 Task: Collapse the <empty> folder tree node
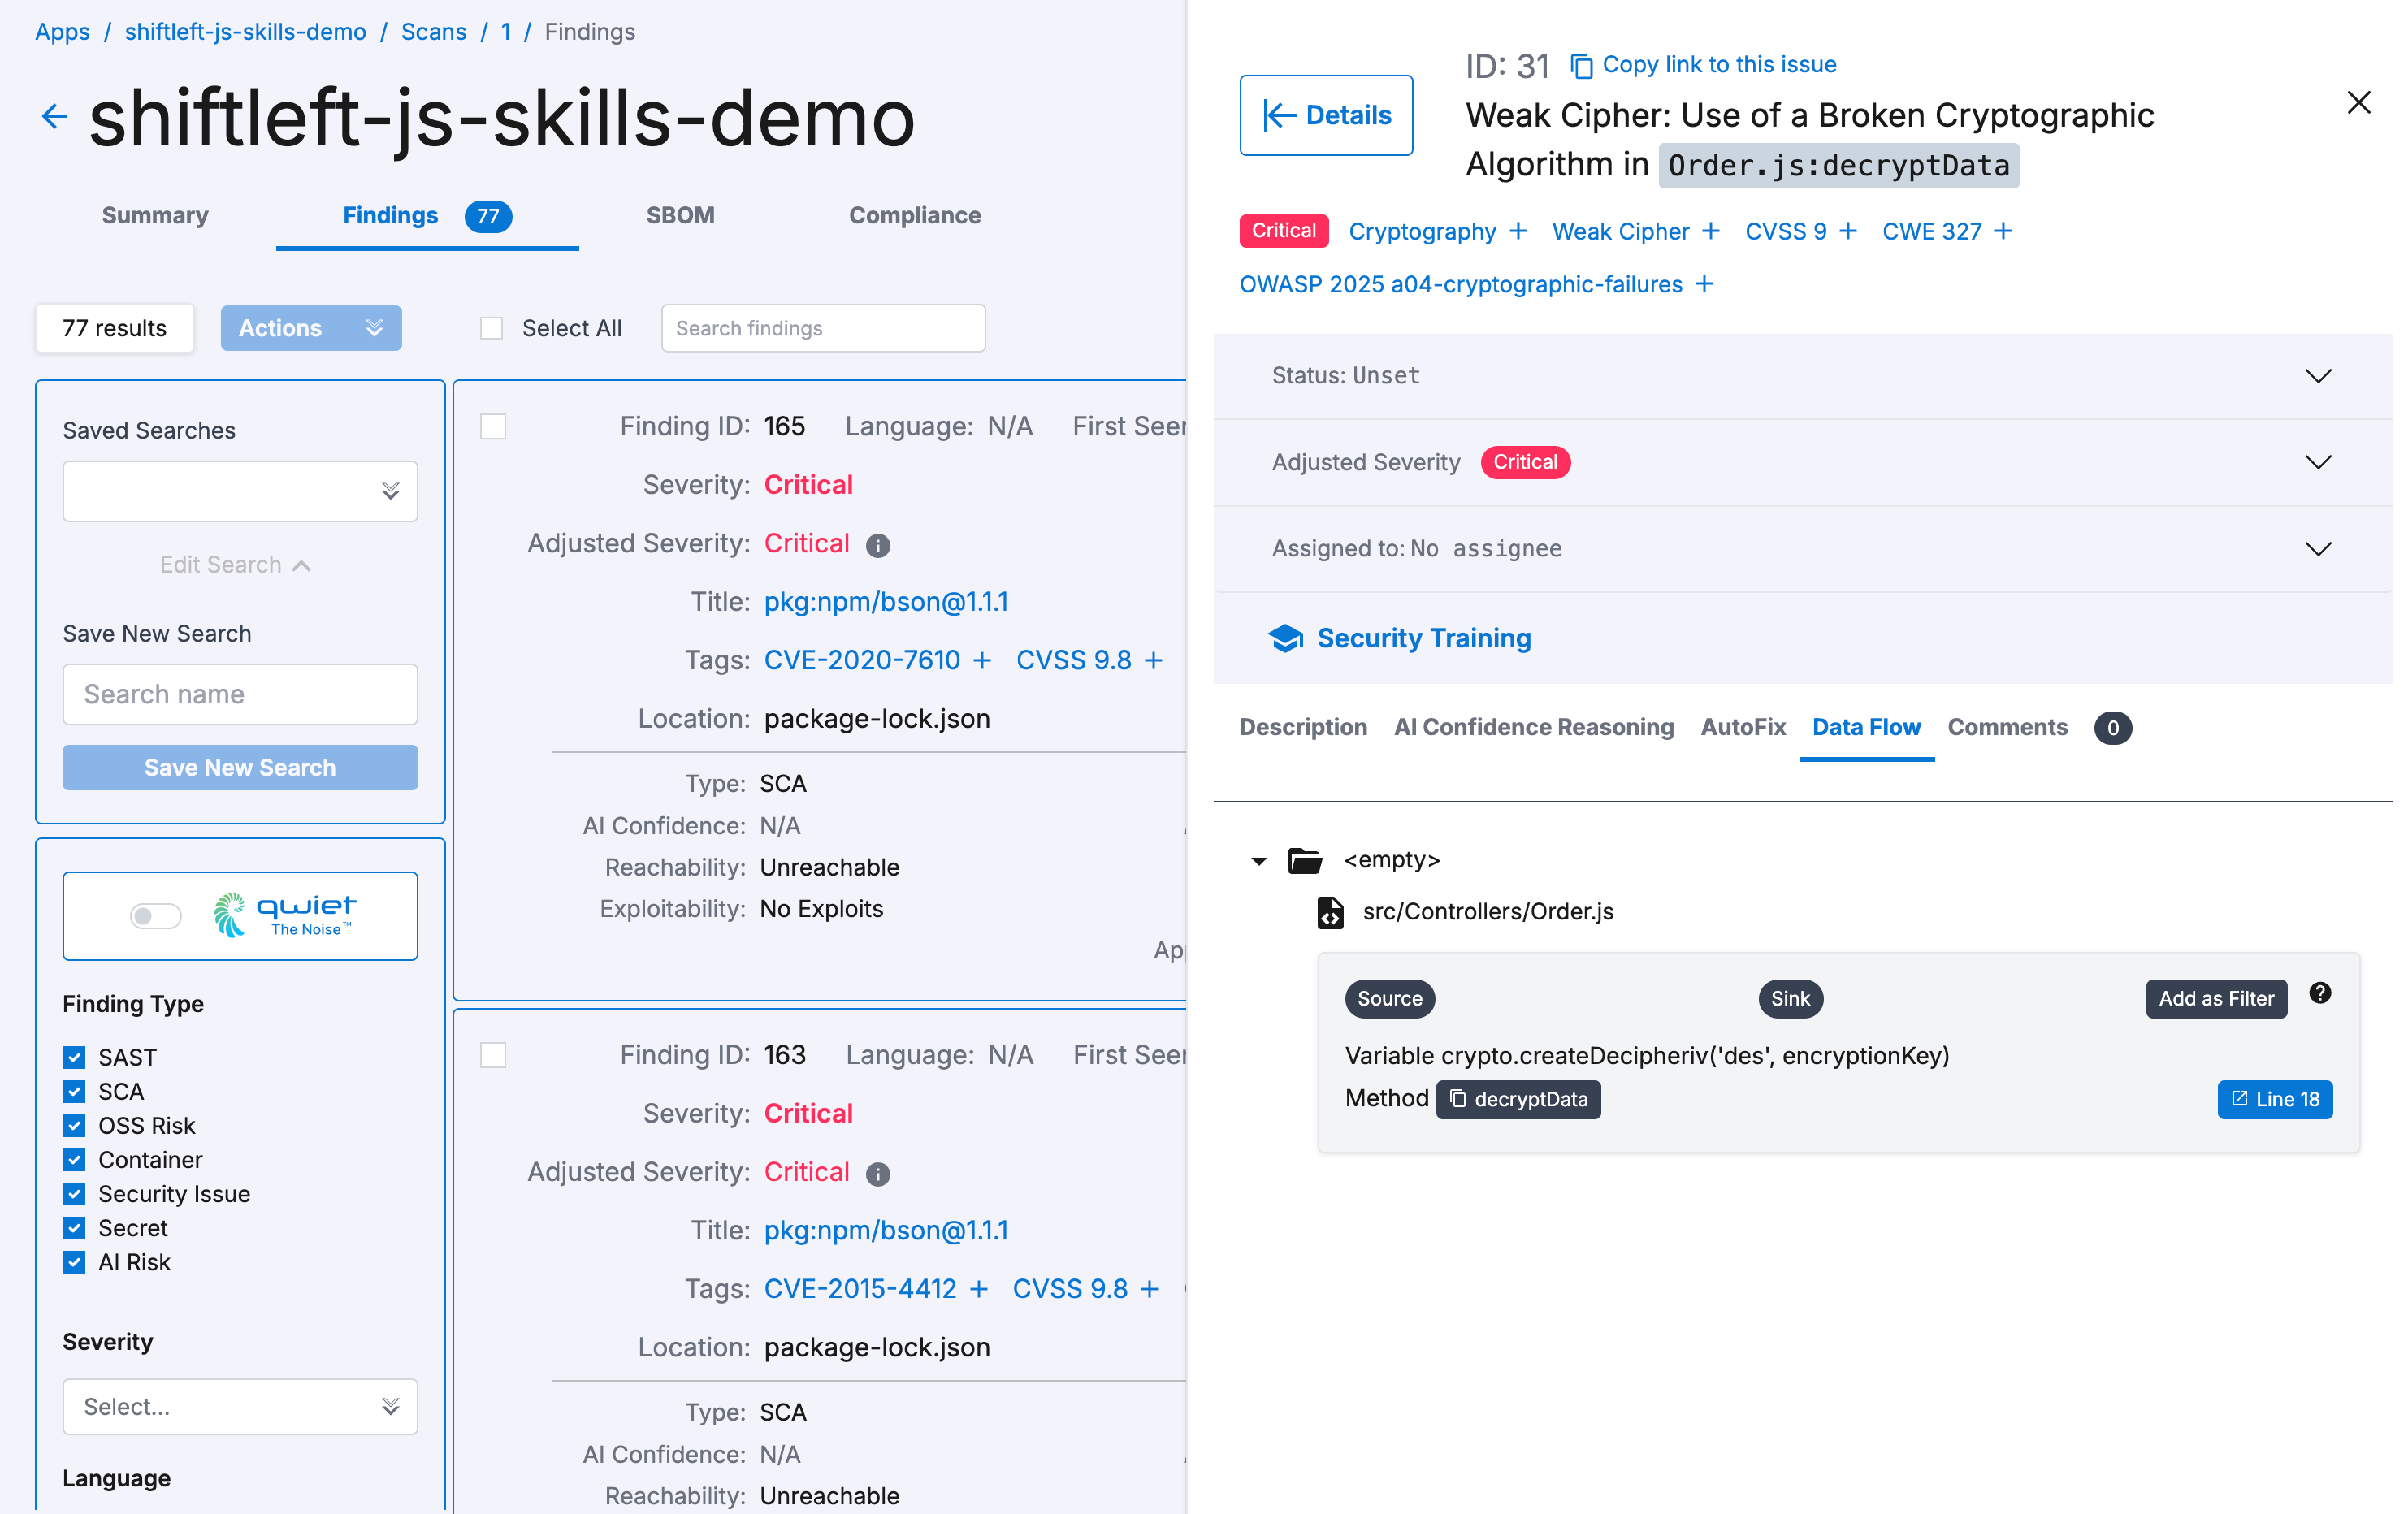(x=1259, y=861)
